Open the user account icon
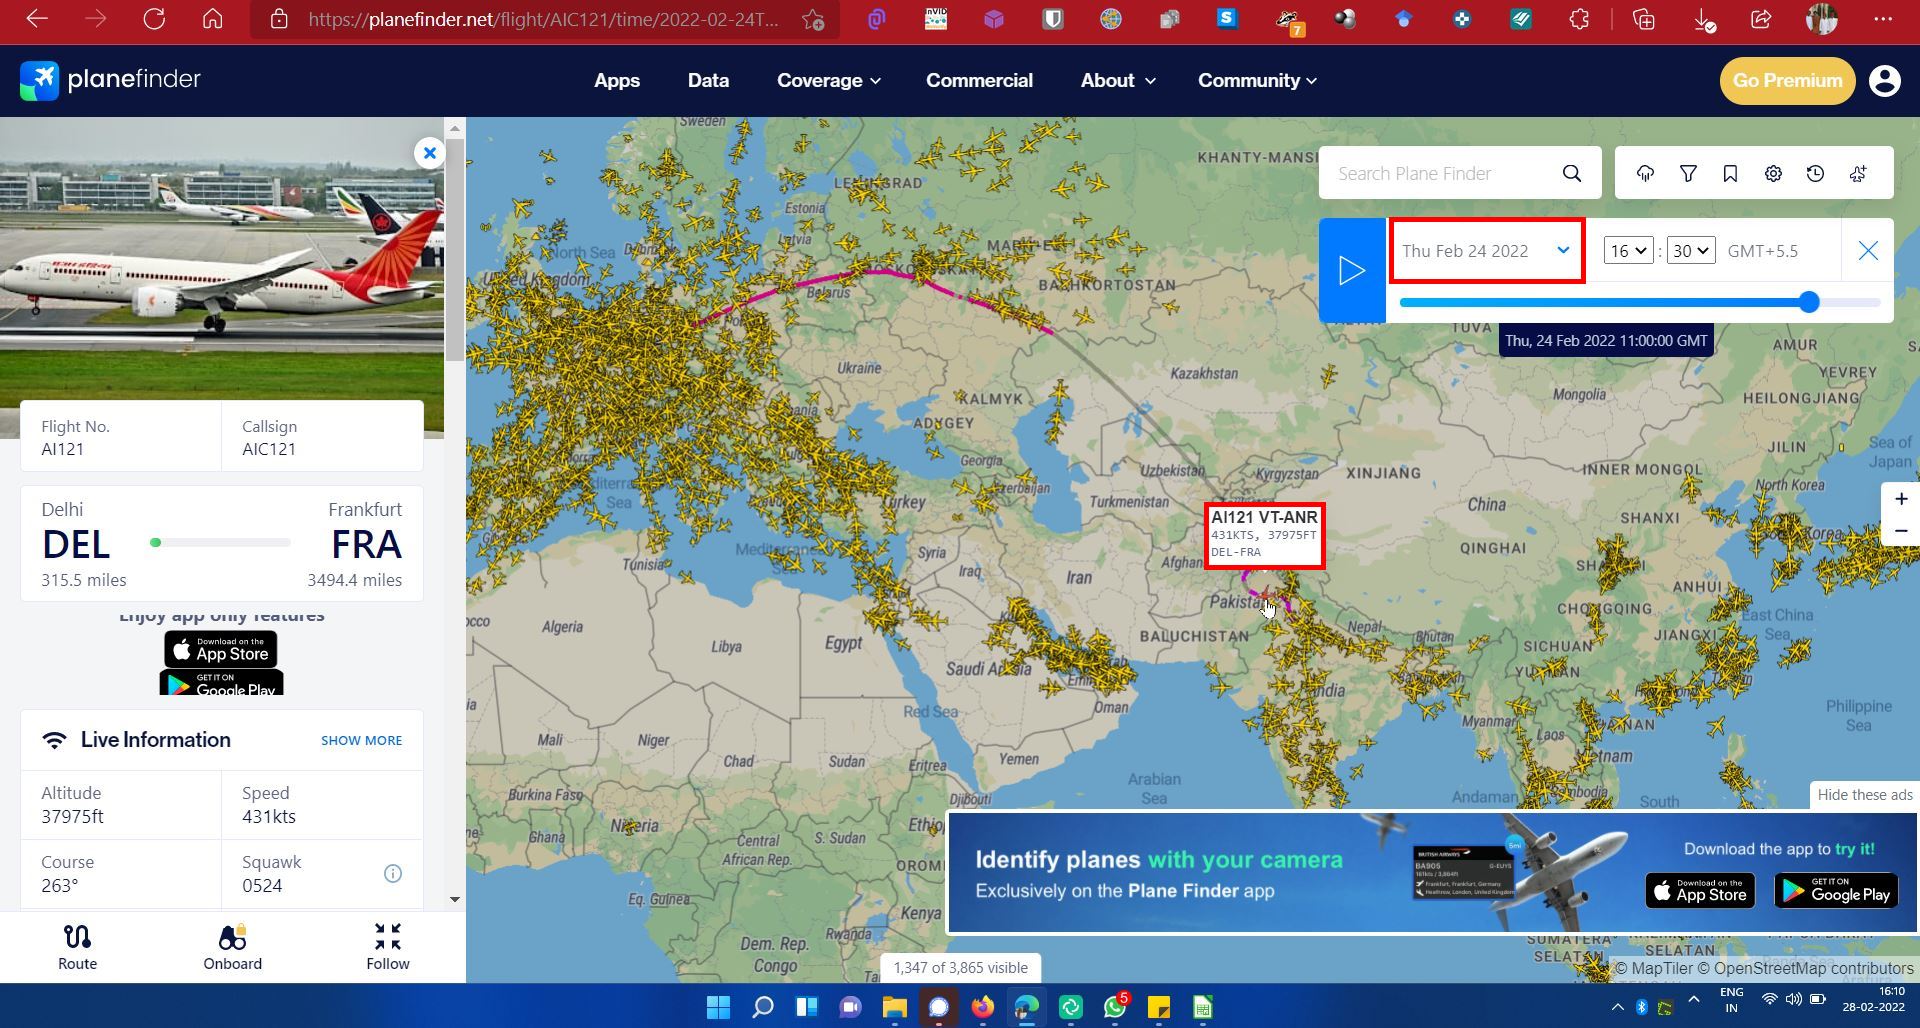 [1885, 81]
